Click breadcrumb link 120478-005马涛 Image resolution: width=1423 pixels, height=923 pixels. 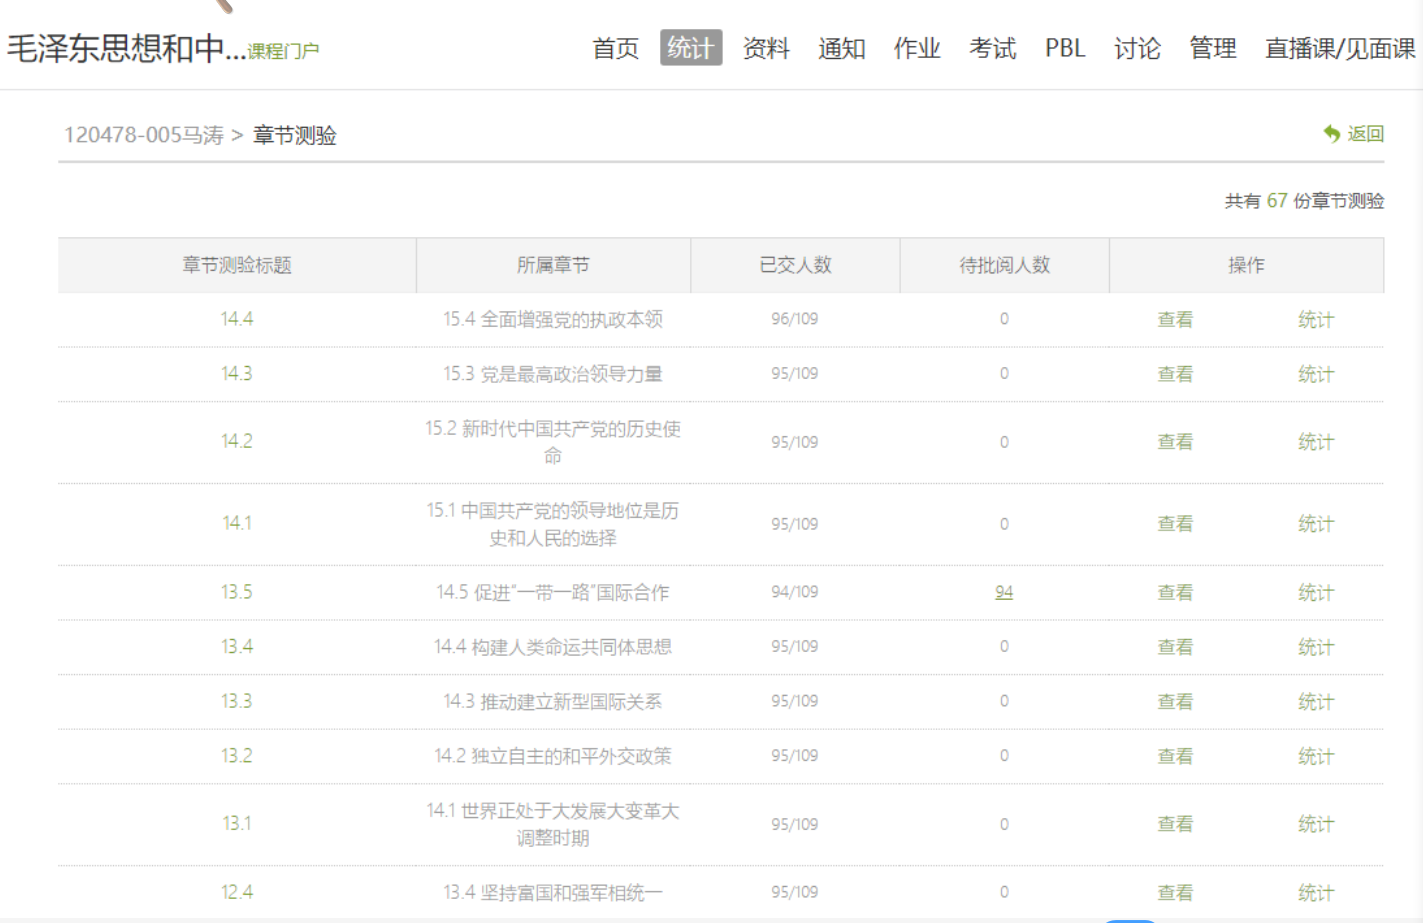tap(144, 135)
